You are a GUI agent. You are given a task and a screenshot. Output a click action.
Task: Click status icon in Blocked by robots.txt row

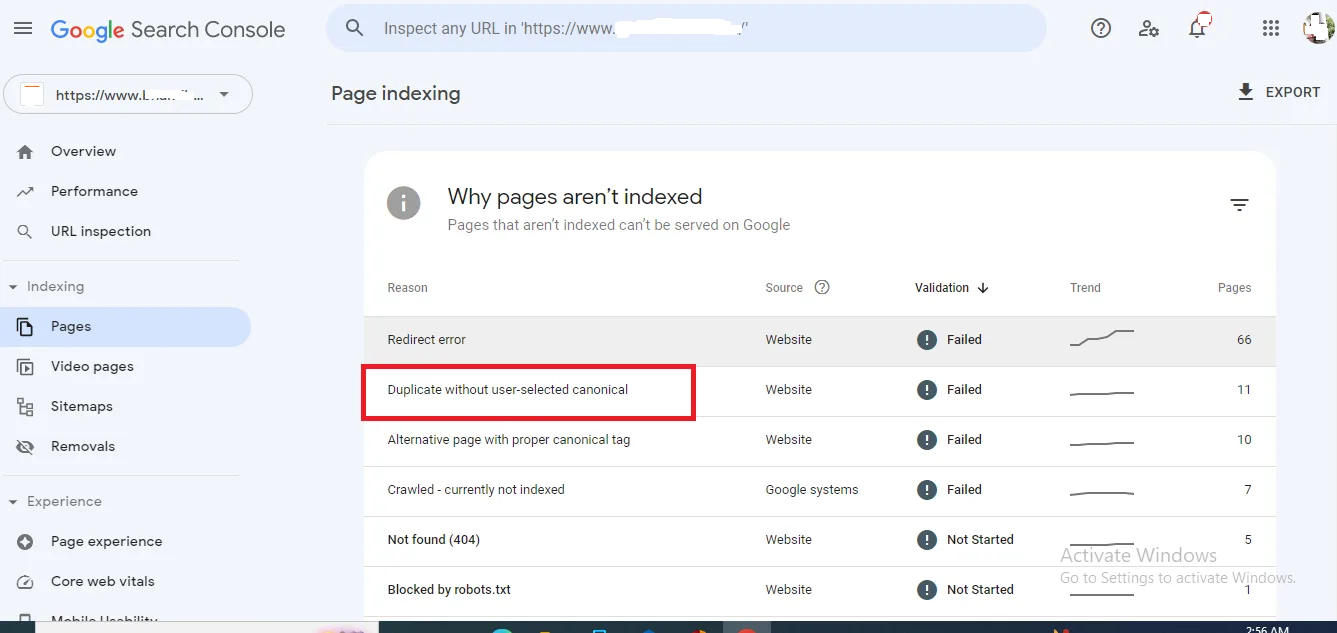click(927, 590)
